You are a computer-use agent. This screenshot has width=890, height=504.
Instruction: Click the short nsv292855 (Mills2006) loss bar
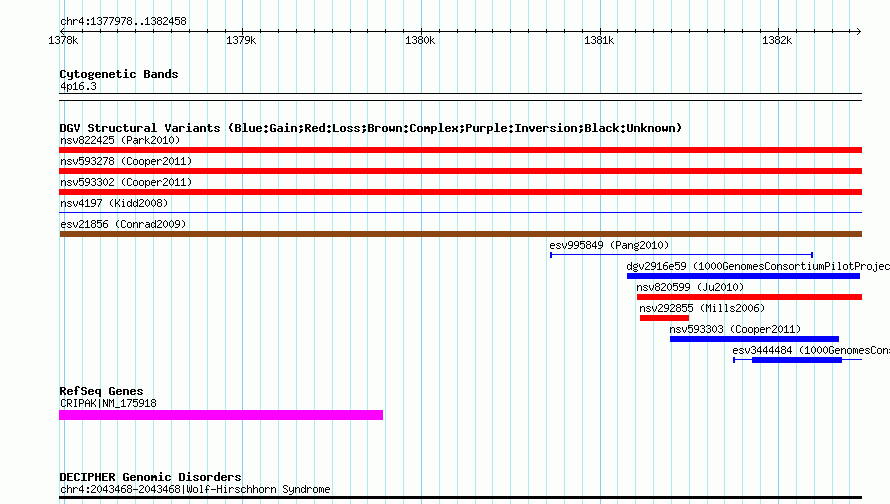[664, 318]
